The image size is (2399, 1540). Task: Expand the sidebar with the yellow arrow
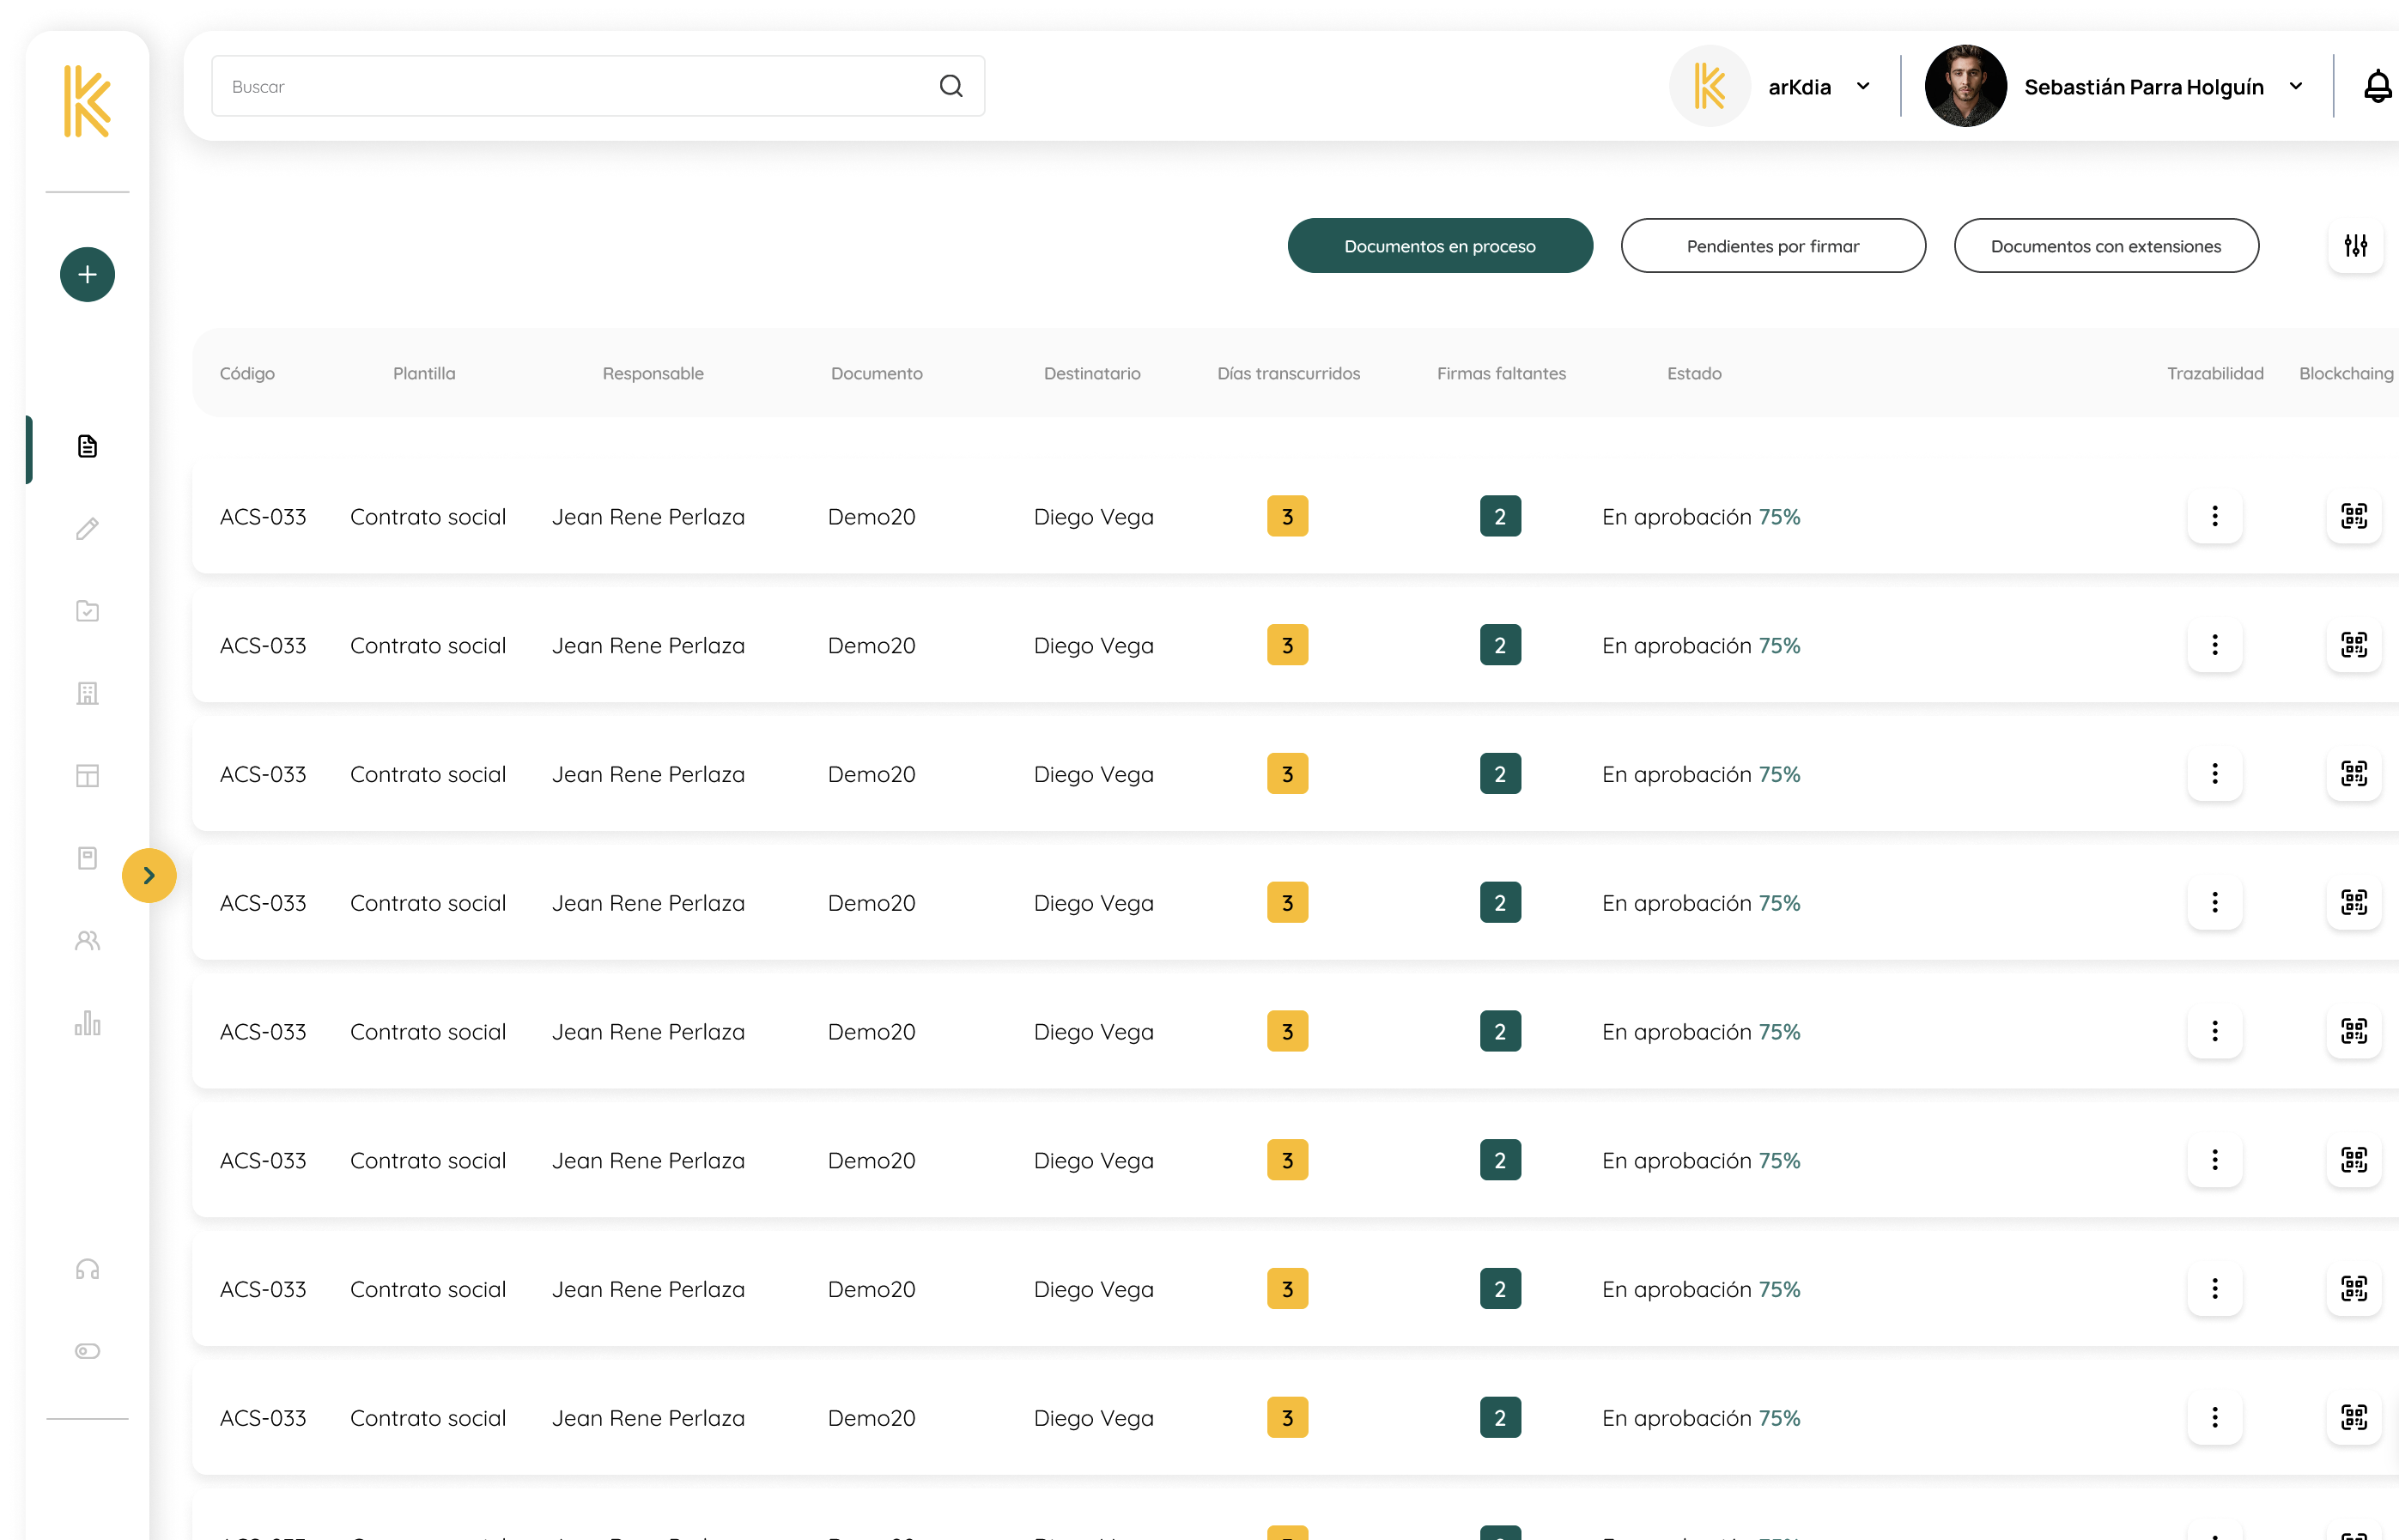[x=150, y=875]
